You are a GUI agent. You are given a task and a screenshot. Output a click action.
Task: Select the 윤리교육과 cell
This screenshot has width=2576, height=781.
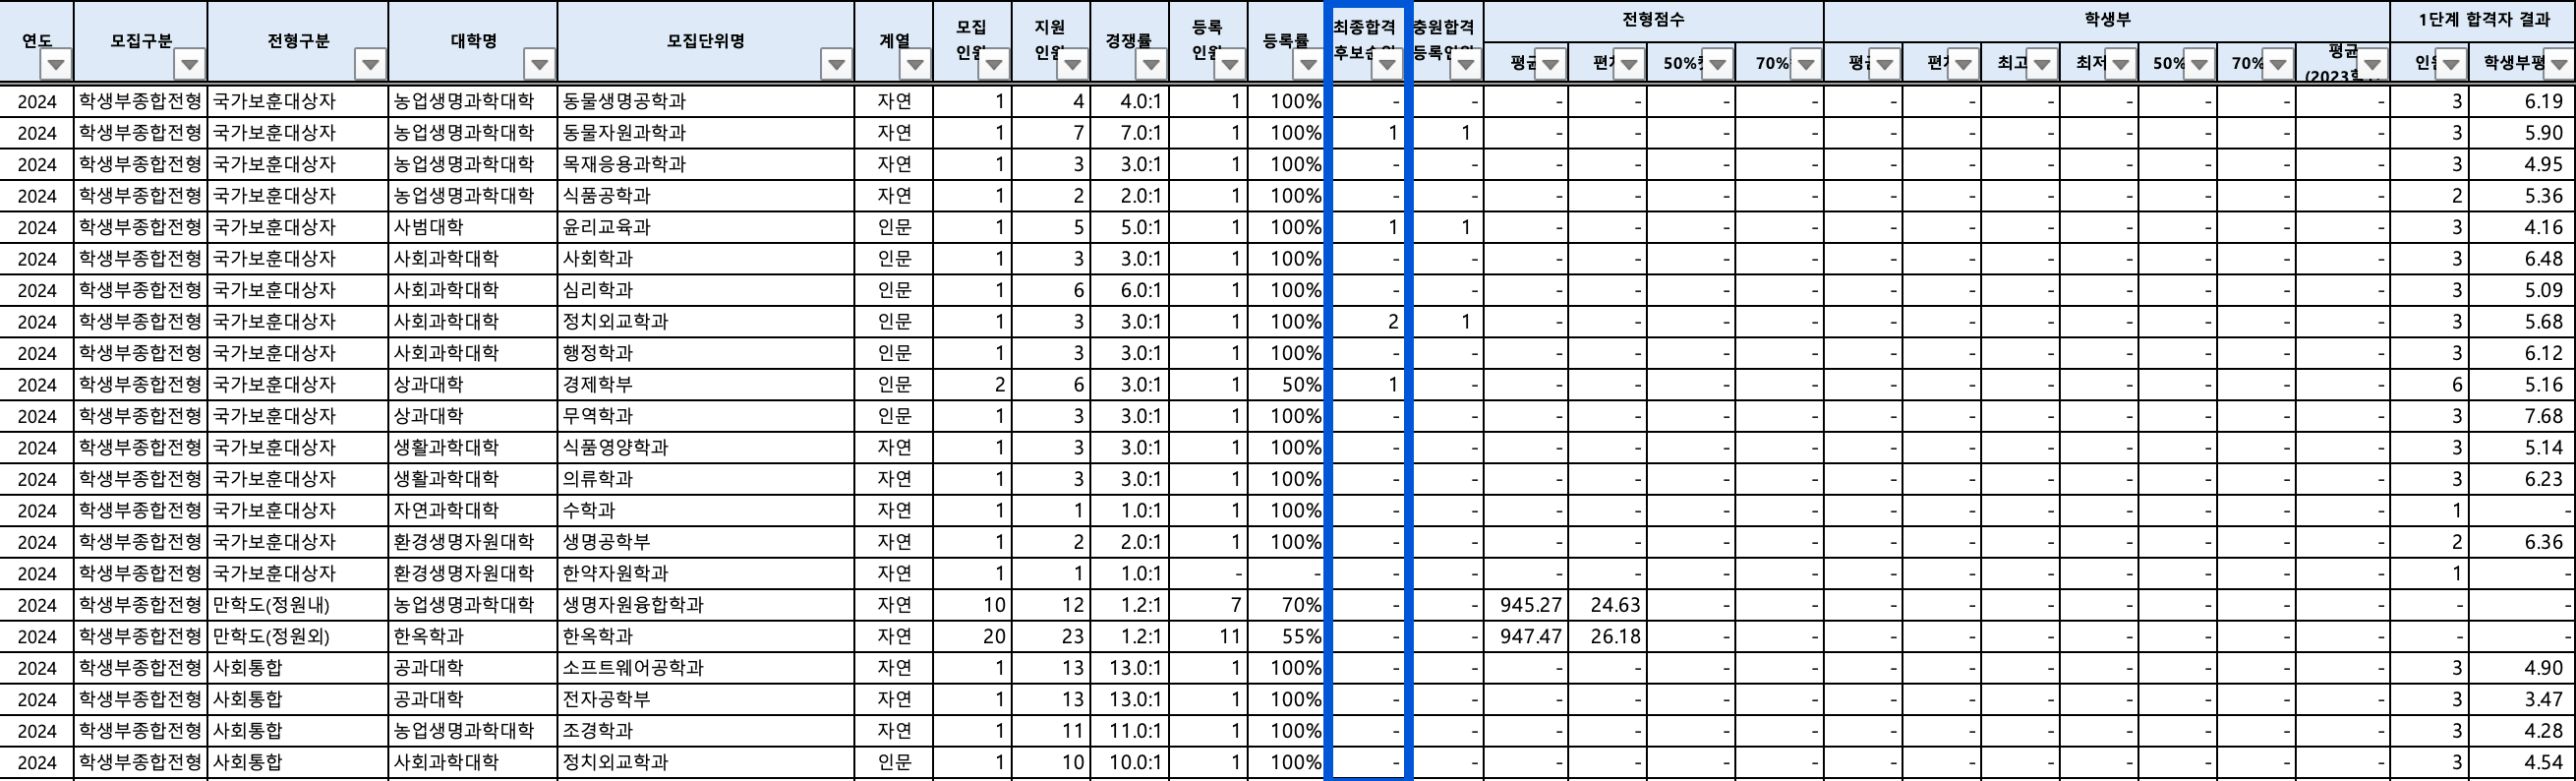point(706,227)
